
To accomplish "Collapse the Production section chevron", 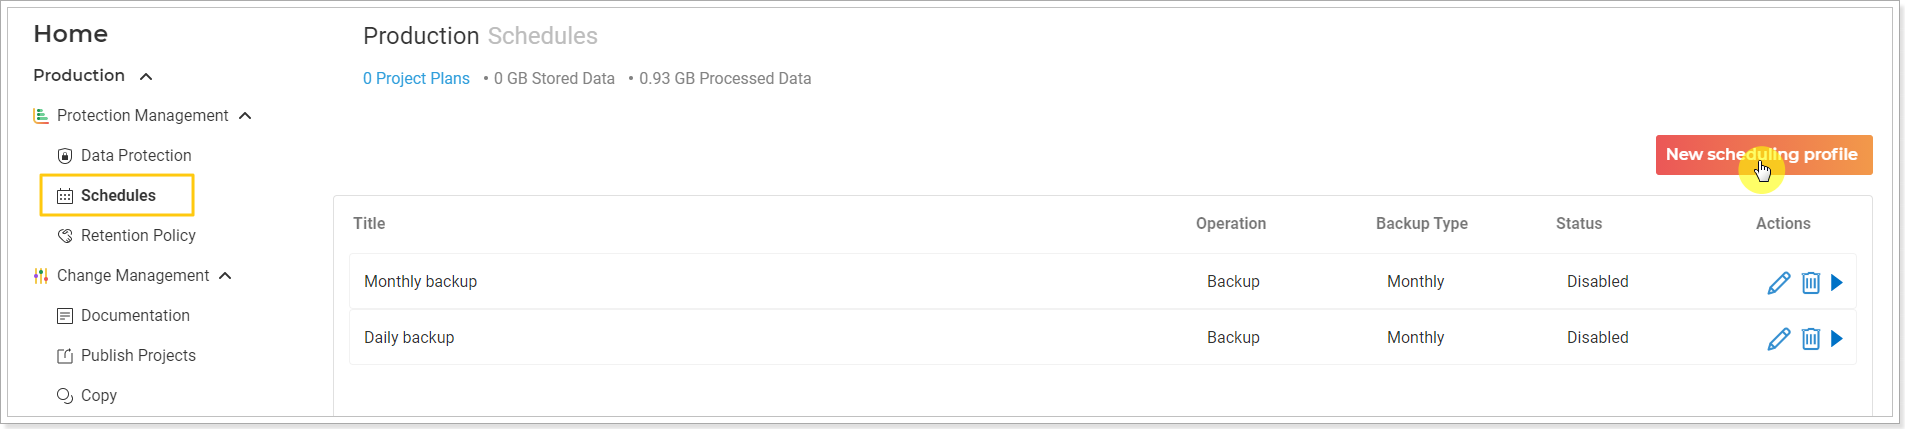I will 146,76.
